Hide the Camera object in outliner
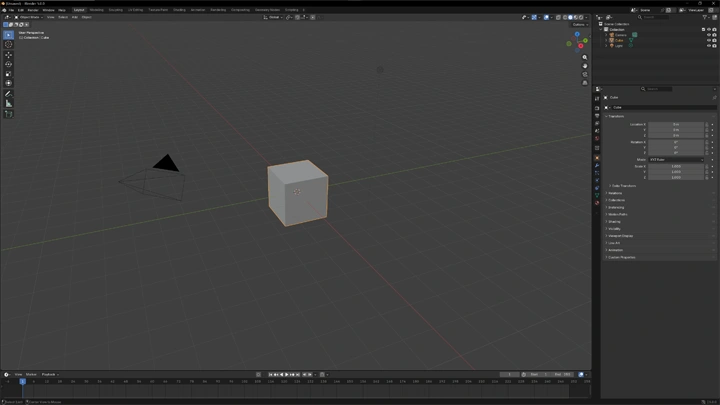This screenshot has height=405, width=720. 707,35
